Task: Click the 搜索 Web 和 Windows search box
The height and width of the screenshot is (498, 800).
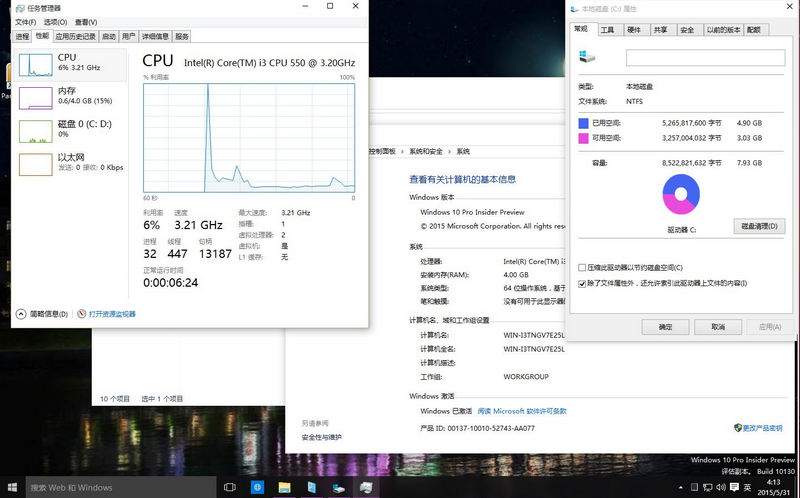Action: pos(120,487)
